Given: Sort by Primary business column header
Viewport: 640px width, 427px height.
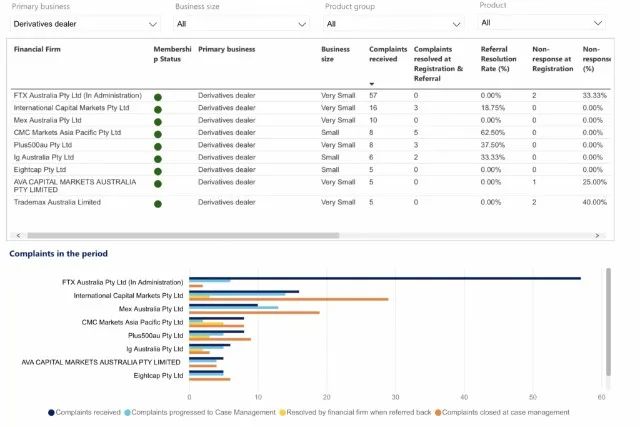Looking at the screenshot, I should tap(227, 49).
